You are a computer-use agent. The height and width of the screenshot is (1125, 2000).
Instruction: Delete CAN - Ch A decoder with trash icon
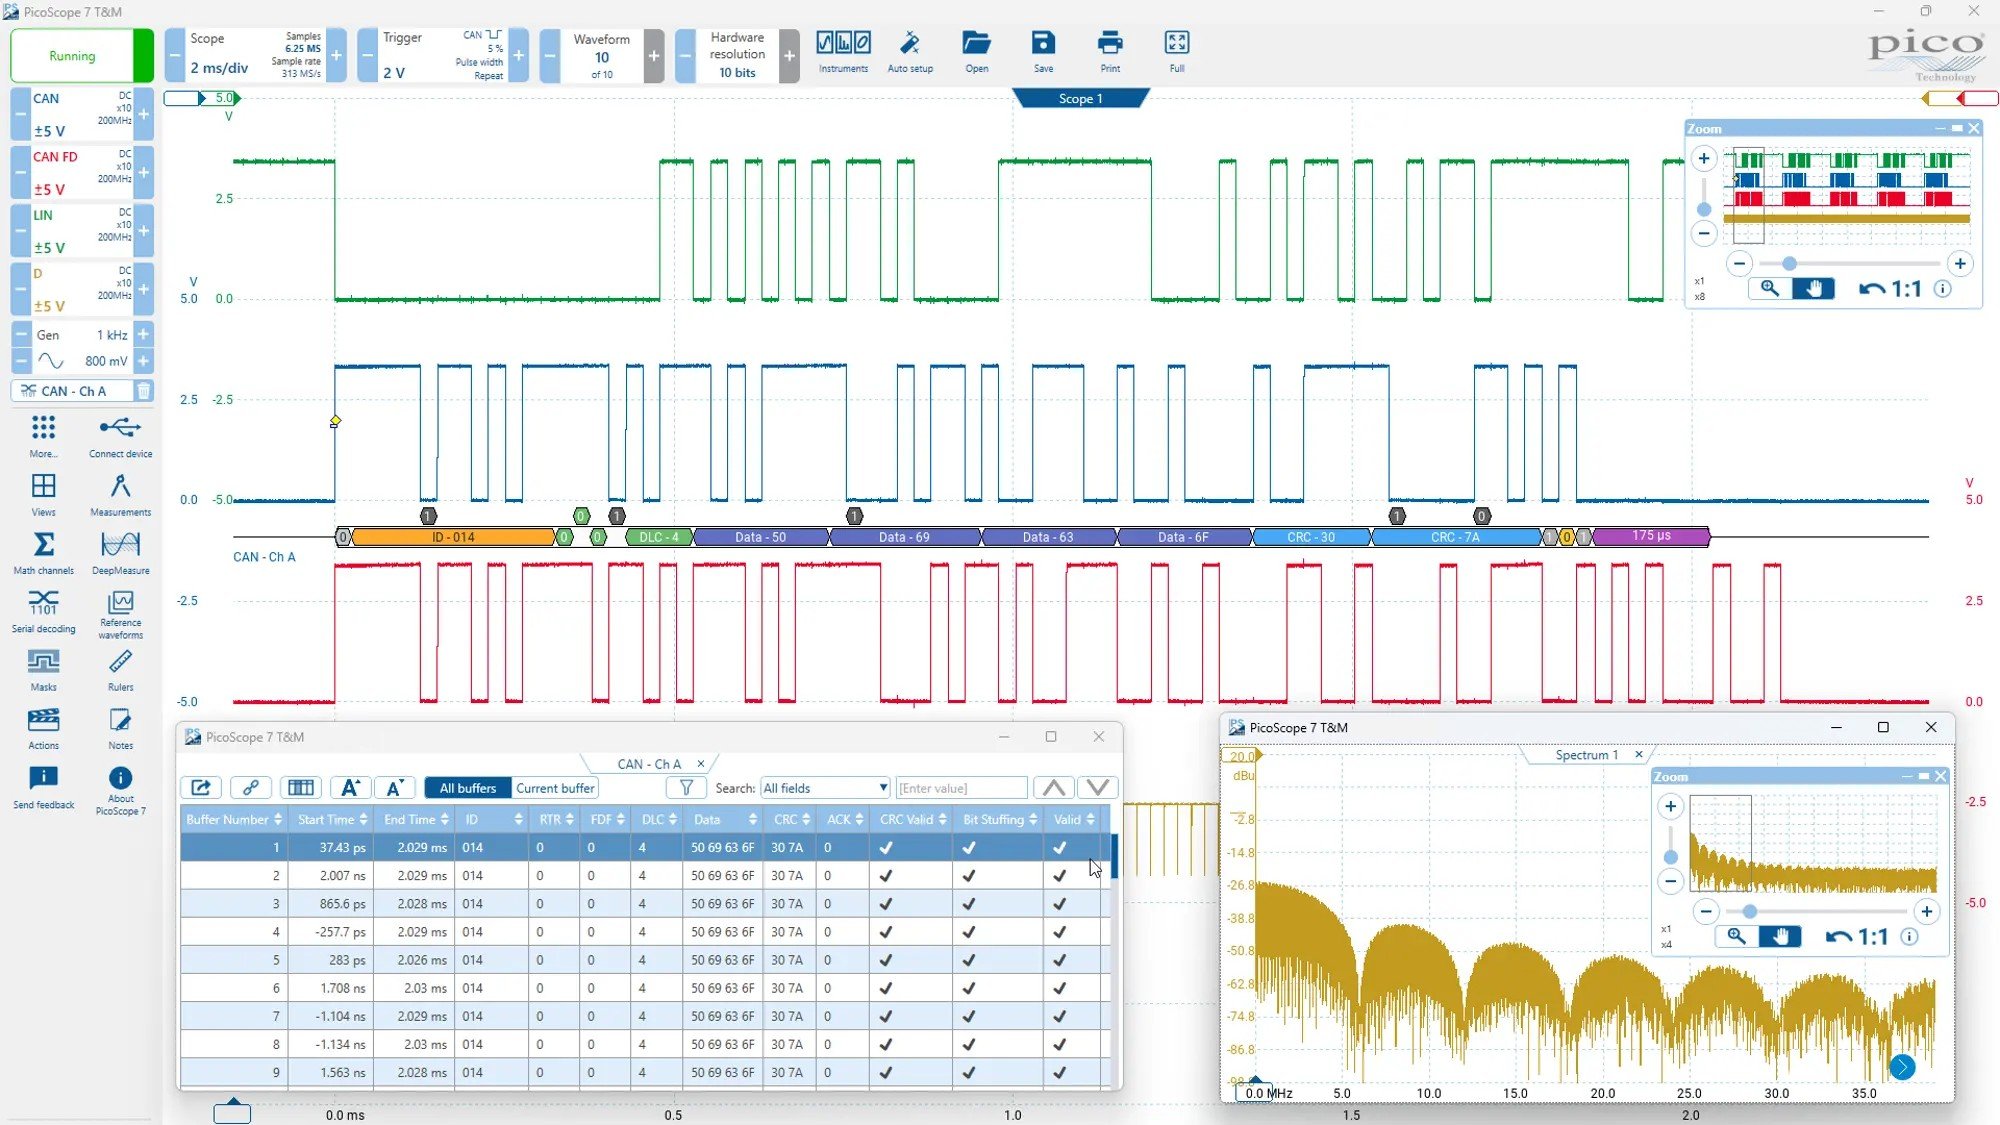pos(143,391)
